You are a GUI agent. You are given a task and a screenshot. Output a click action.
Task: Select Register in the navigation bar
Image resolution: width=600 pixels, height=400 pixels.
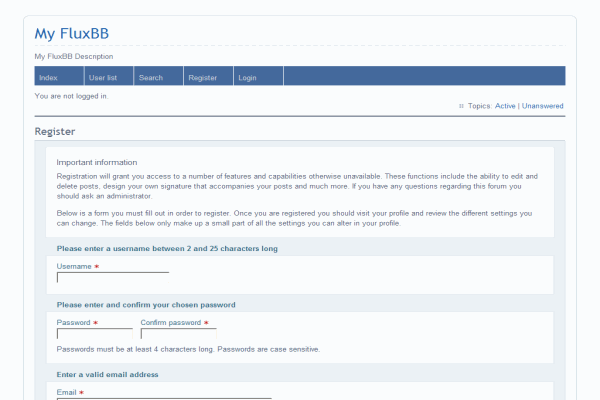click(x=203, y=77)
